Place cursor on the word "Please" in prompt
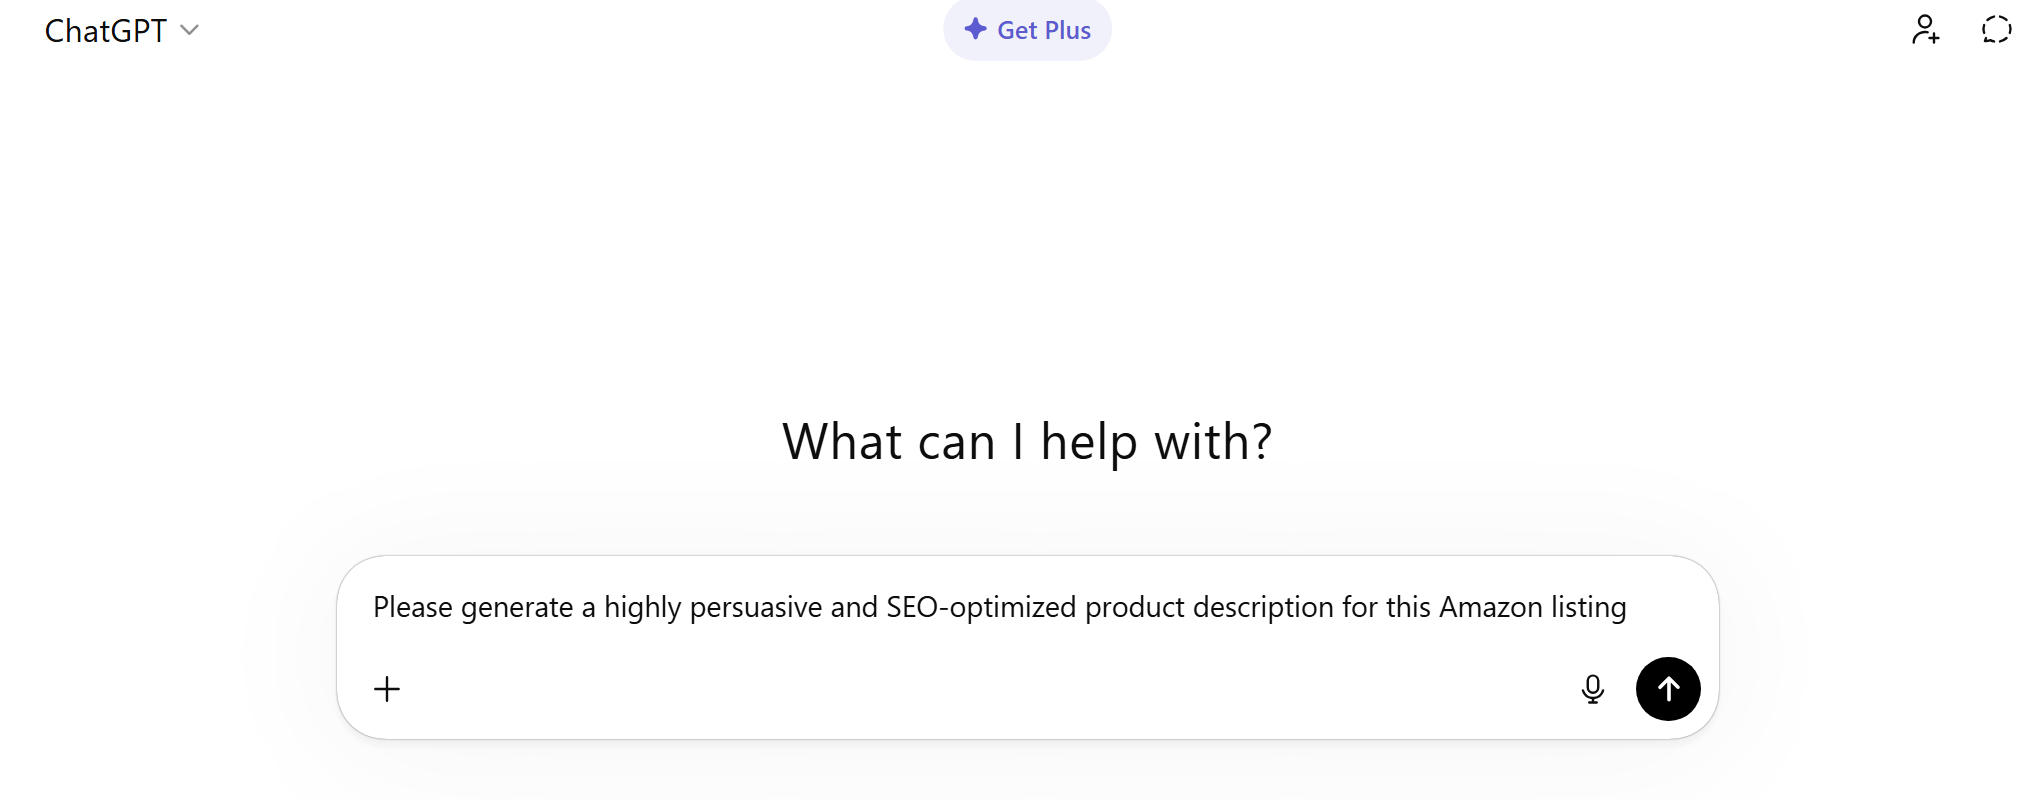Viewport: 2022px width, 800px height. point(412,607)
